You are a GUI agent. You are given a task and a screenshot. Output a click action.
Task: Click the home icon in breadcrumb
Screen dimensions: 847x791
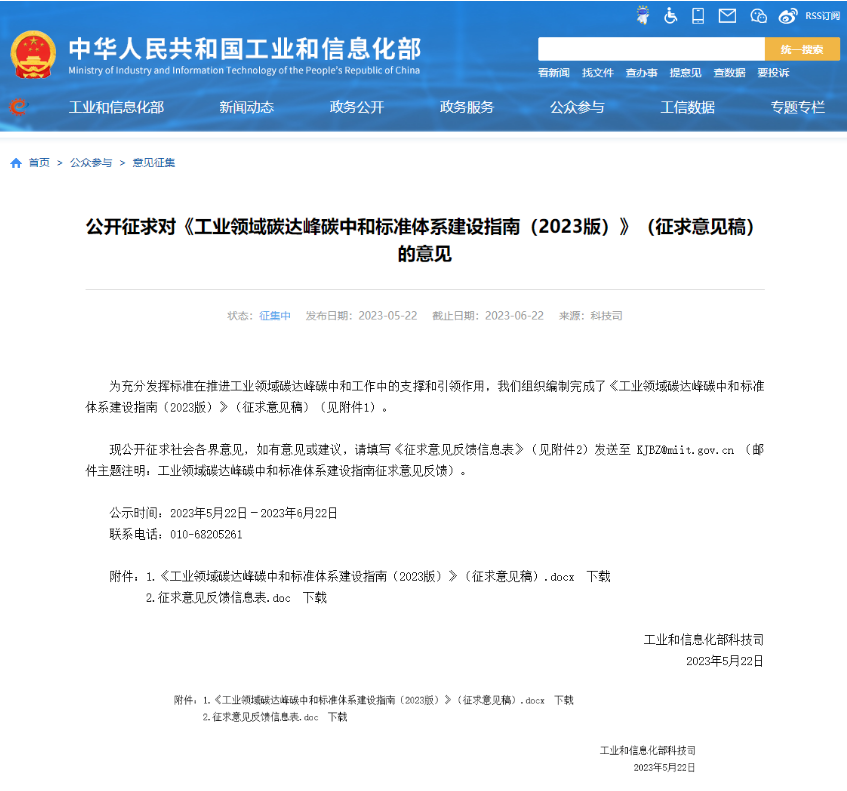(16, 163)
